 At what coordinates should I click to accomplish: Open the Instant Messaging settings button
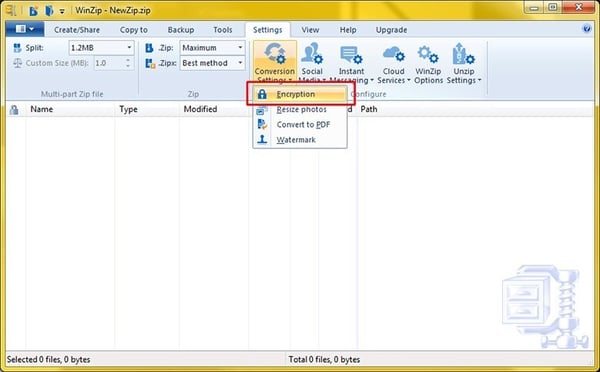(x=351, y=63)
